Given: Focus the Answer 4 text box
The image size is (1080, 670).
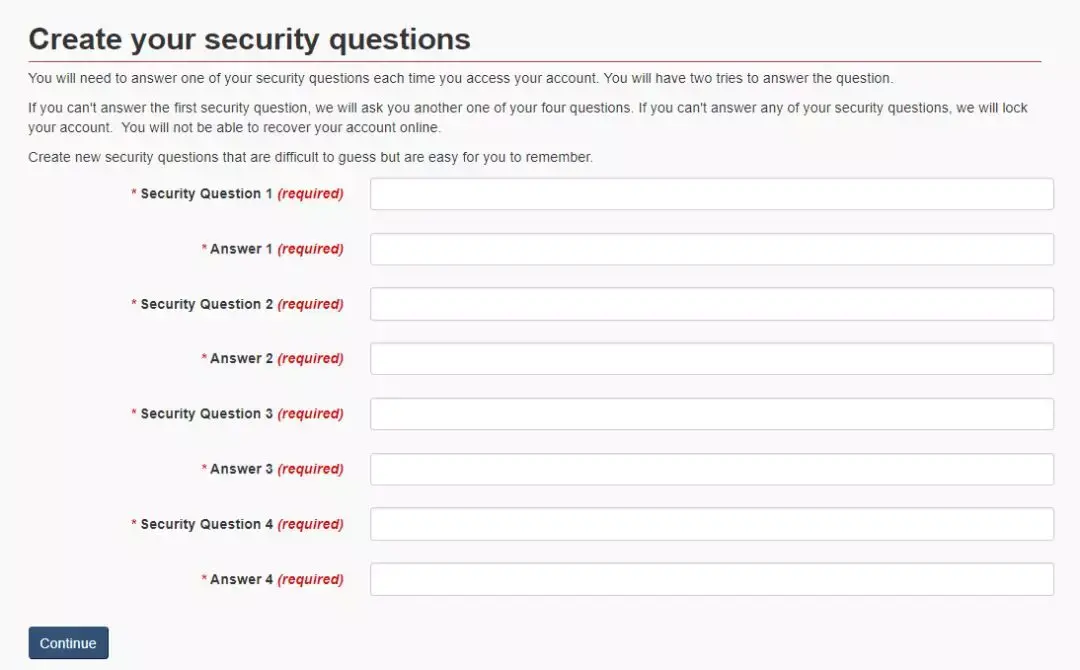Looking at the screenshot, I should (711, 579).
